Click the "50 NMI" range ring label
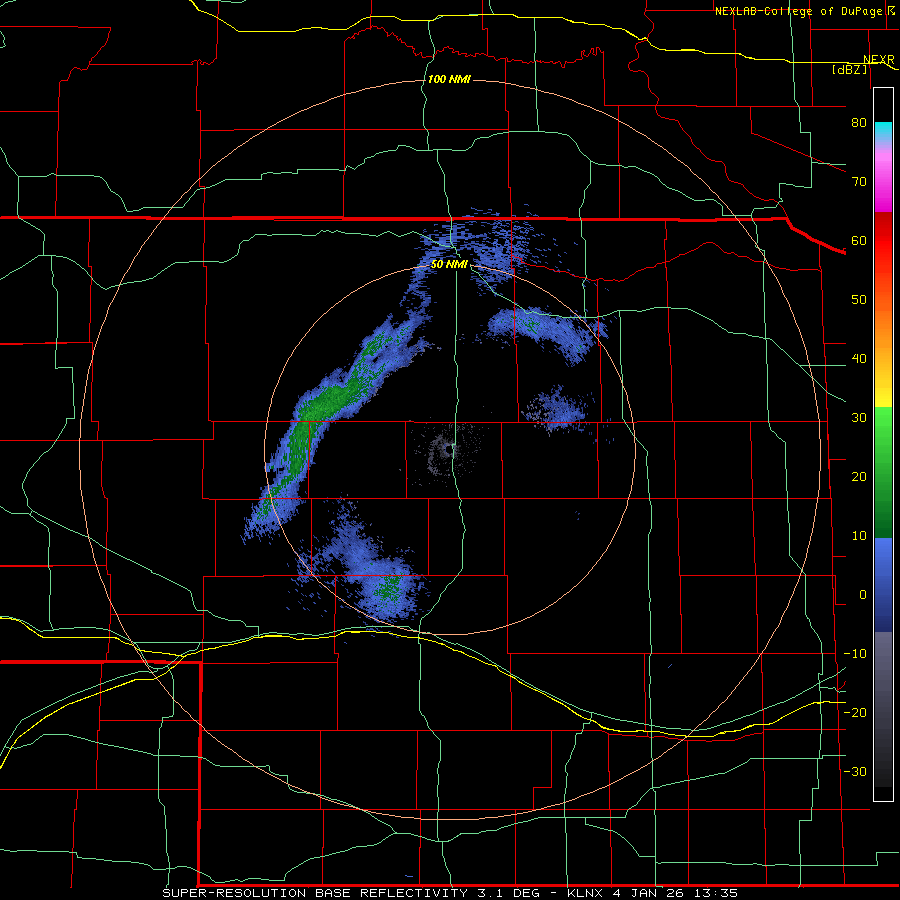 [x=449, y=265]
